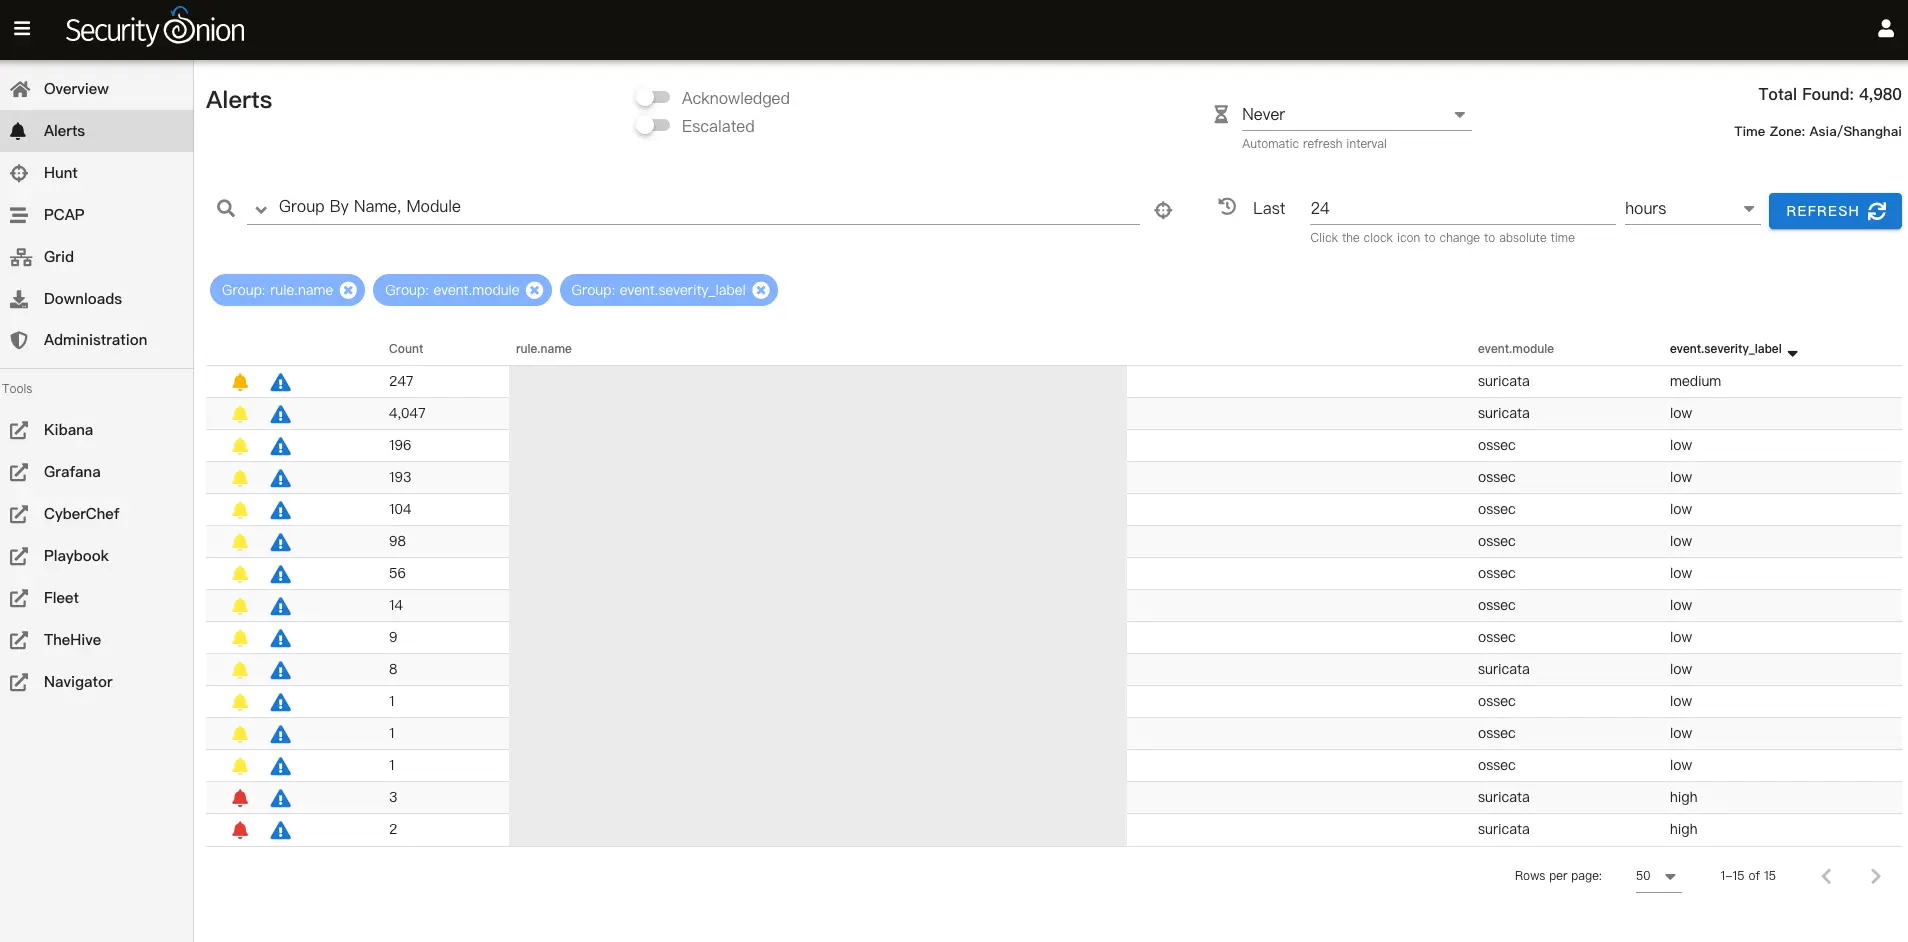This screenshot has height=942, width=1908.
Task: Go to Downloads
Action: [96, 299]
